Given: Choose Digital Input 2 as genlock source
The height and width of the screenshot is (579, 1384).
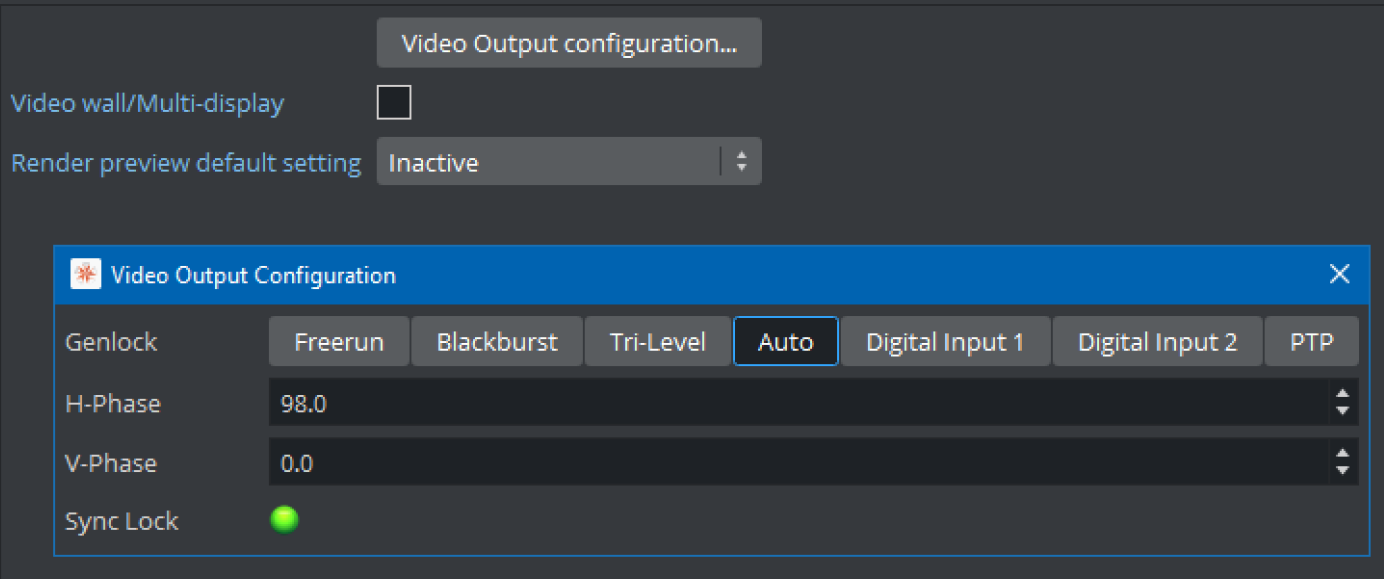Looking at the screenshot, I should coord(1157,342).
